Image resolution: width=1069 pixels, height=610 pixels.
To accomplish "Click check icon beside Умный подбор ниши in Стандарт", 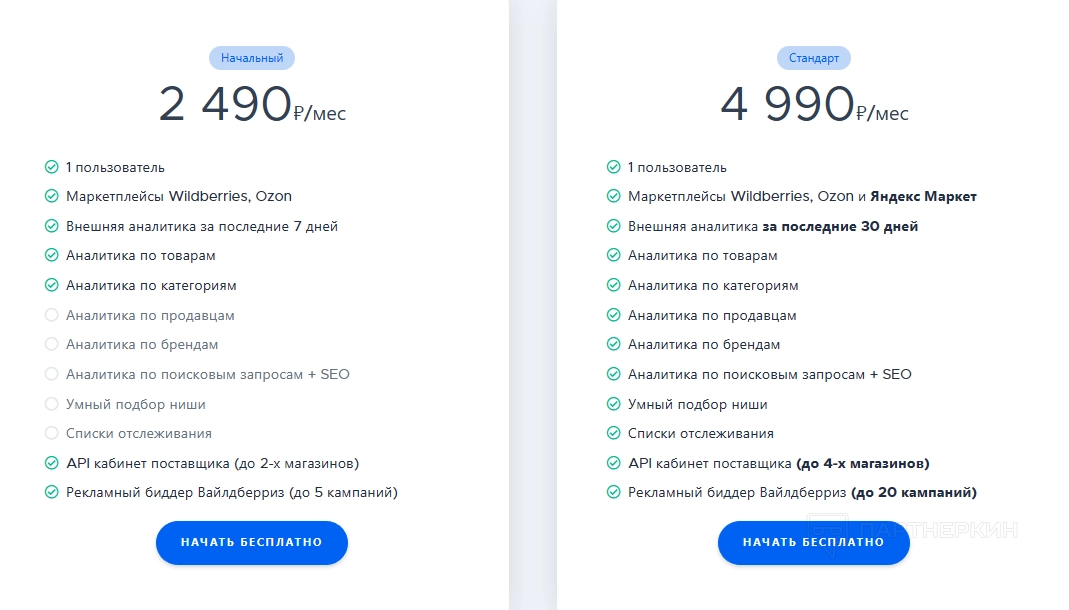I will pyautogui.click(x=614, y=404).
